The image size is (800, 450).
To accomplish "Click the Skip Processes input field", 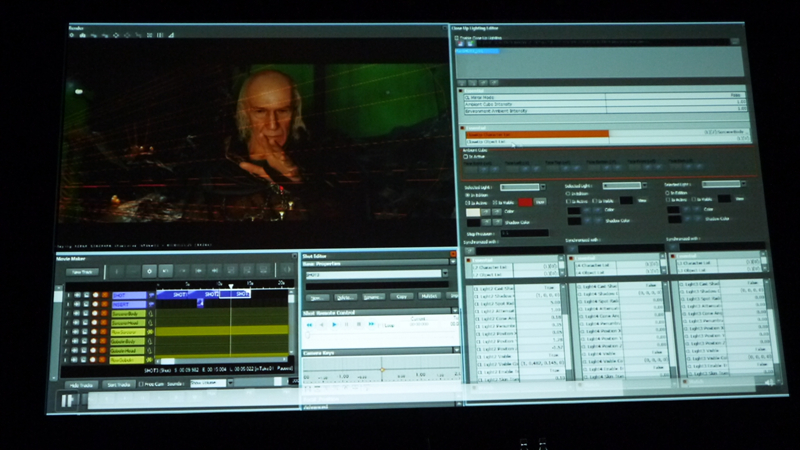I will pos(524,233).
